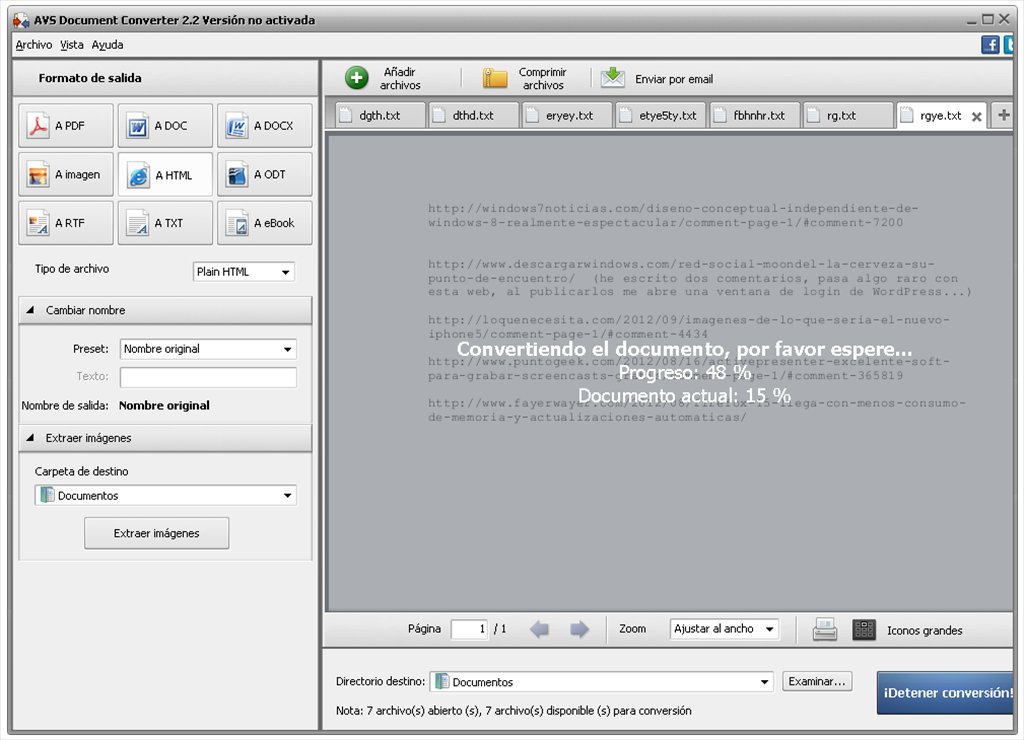Viewport: 1024px width, 740px height.
Task: Open the Tipo de archivo Plain HTML dropdown
Action: coord(243,272)
